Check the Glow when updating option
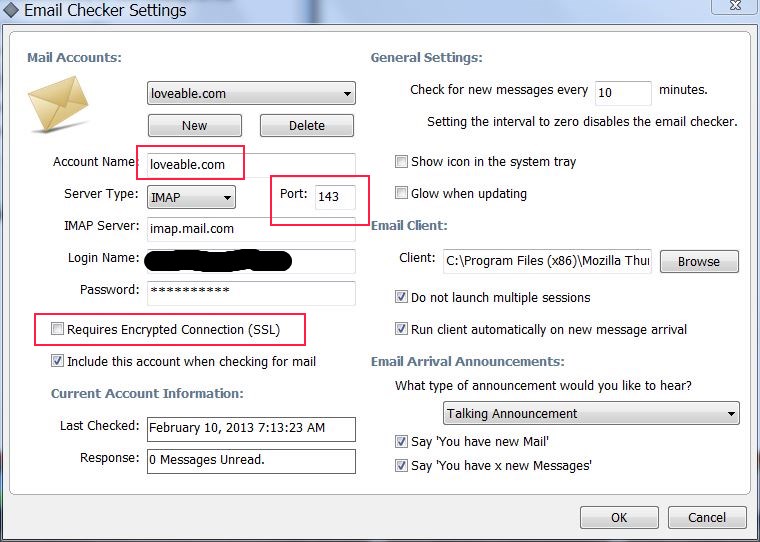 [402, 193]
